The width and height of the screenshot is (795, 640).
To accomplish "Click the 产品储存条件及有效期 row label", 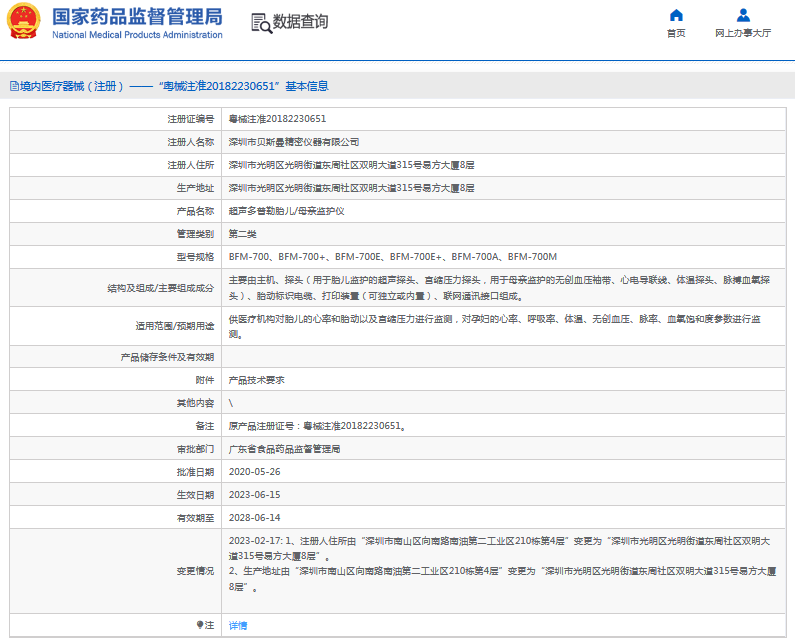I will 167,357.
